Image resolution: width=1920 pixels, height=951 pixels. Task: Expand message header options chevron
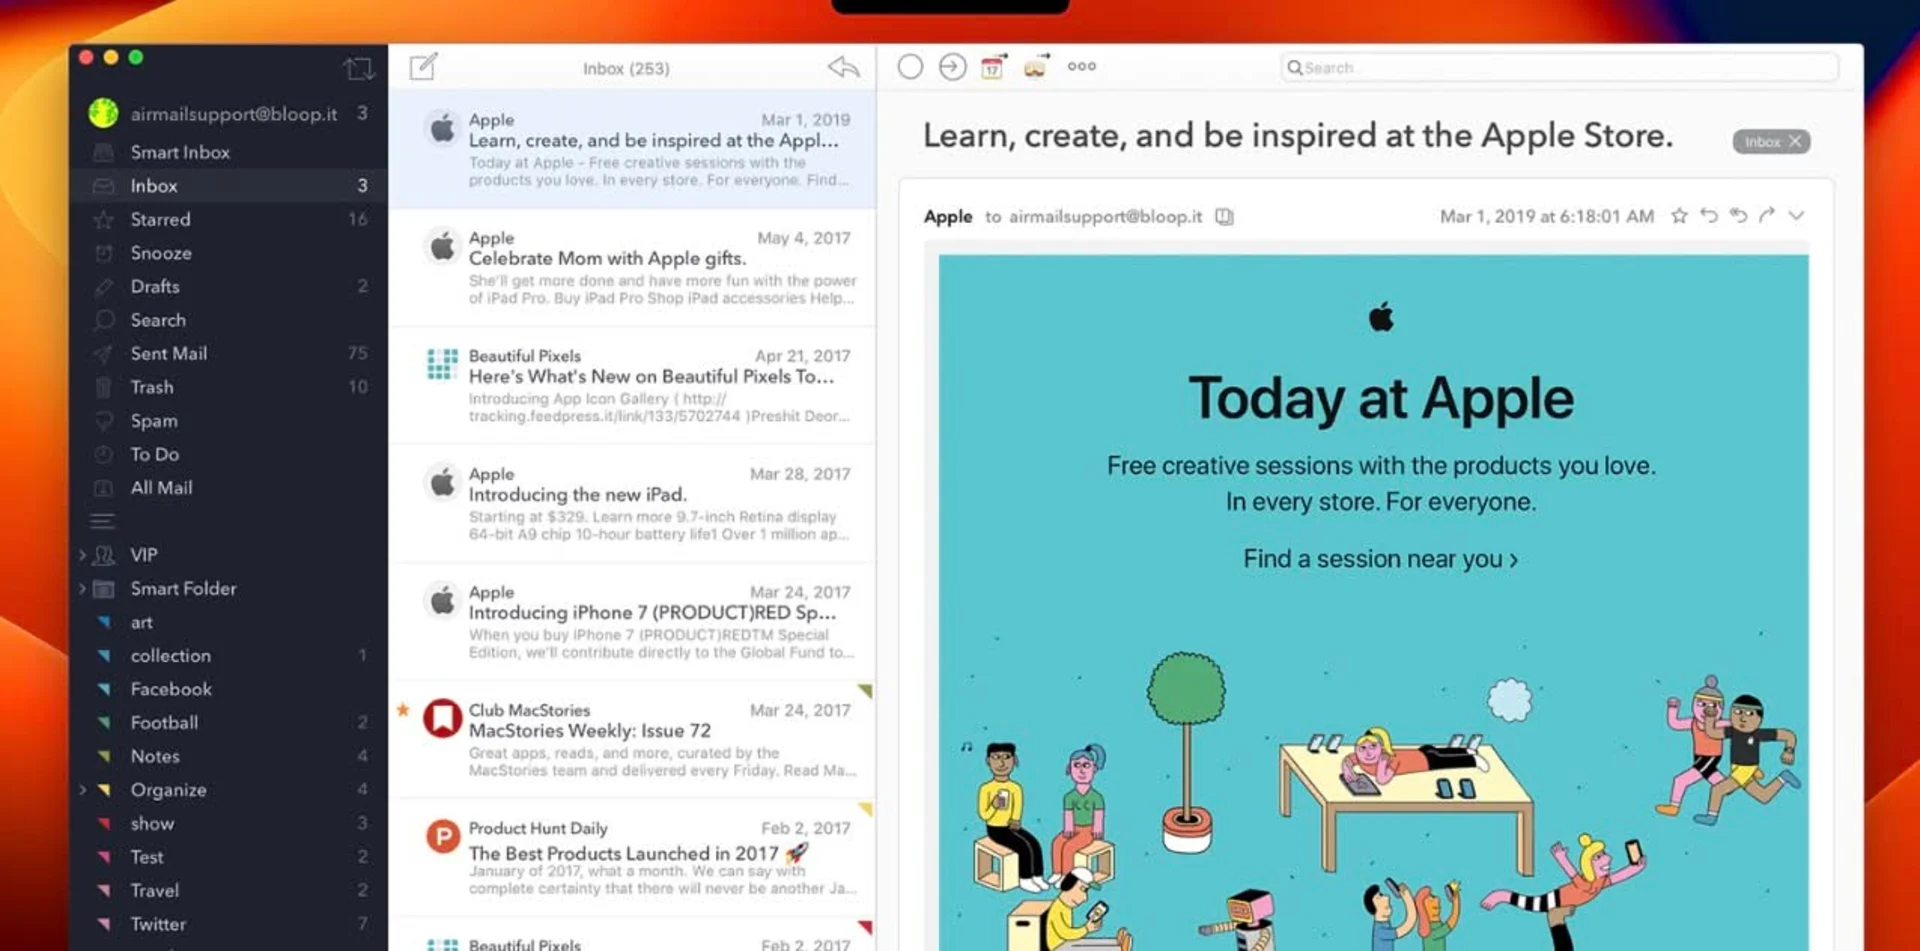coord(1796,216)
